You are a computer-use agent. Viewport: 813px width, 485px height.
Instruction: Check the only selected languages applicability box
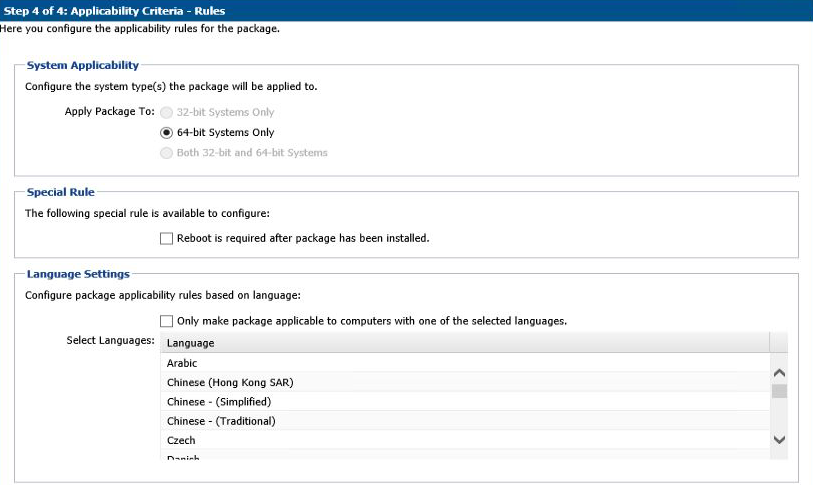click(x=167, y=321)
